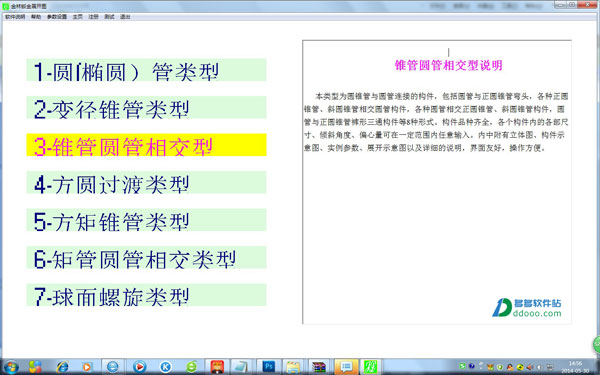Open the blue K music player icon
This screenshot has width=600, height=375.
(x=165, y=367)
